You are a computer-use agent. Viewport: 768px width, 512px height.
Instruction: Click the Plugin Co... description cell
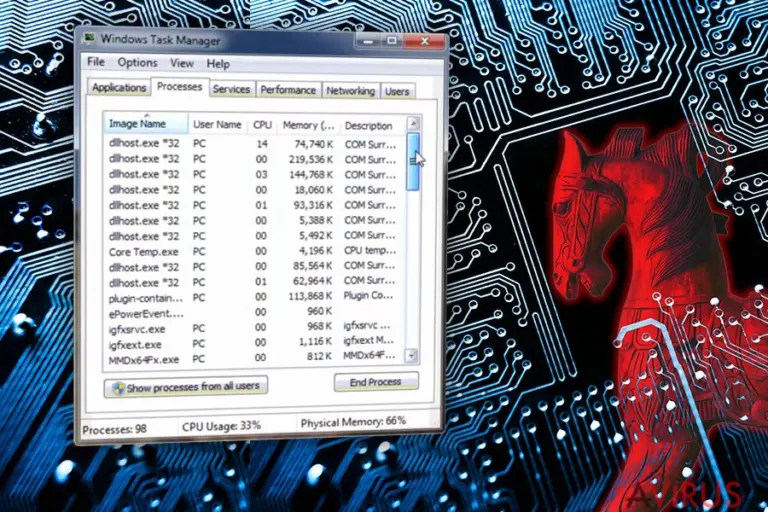368,296
